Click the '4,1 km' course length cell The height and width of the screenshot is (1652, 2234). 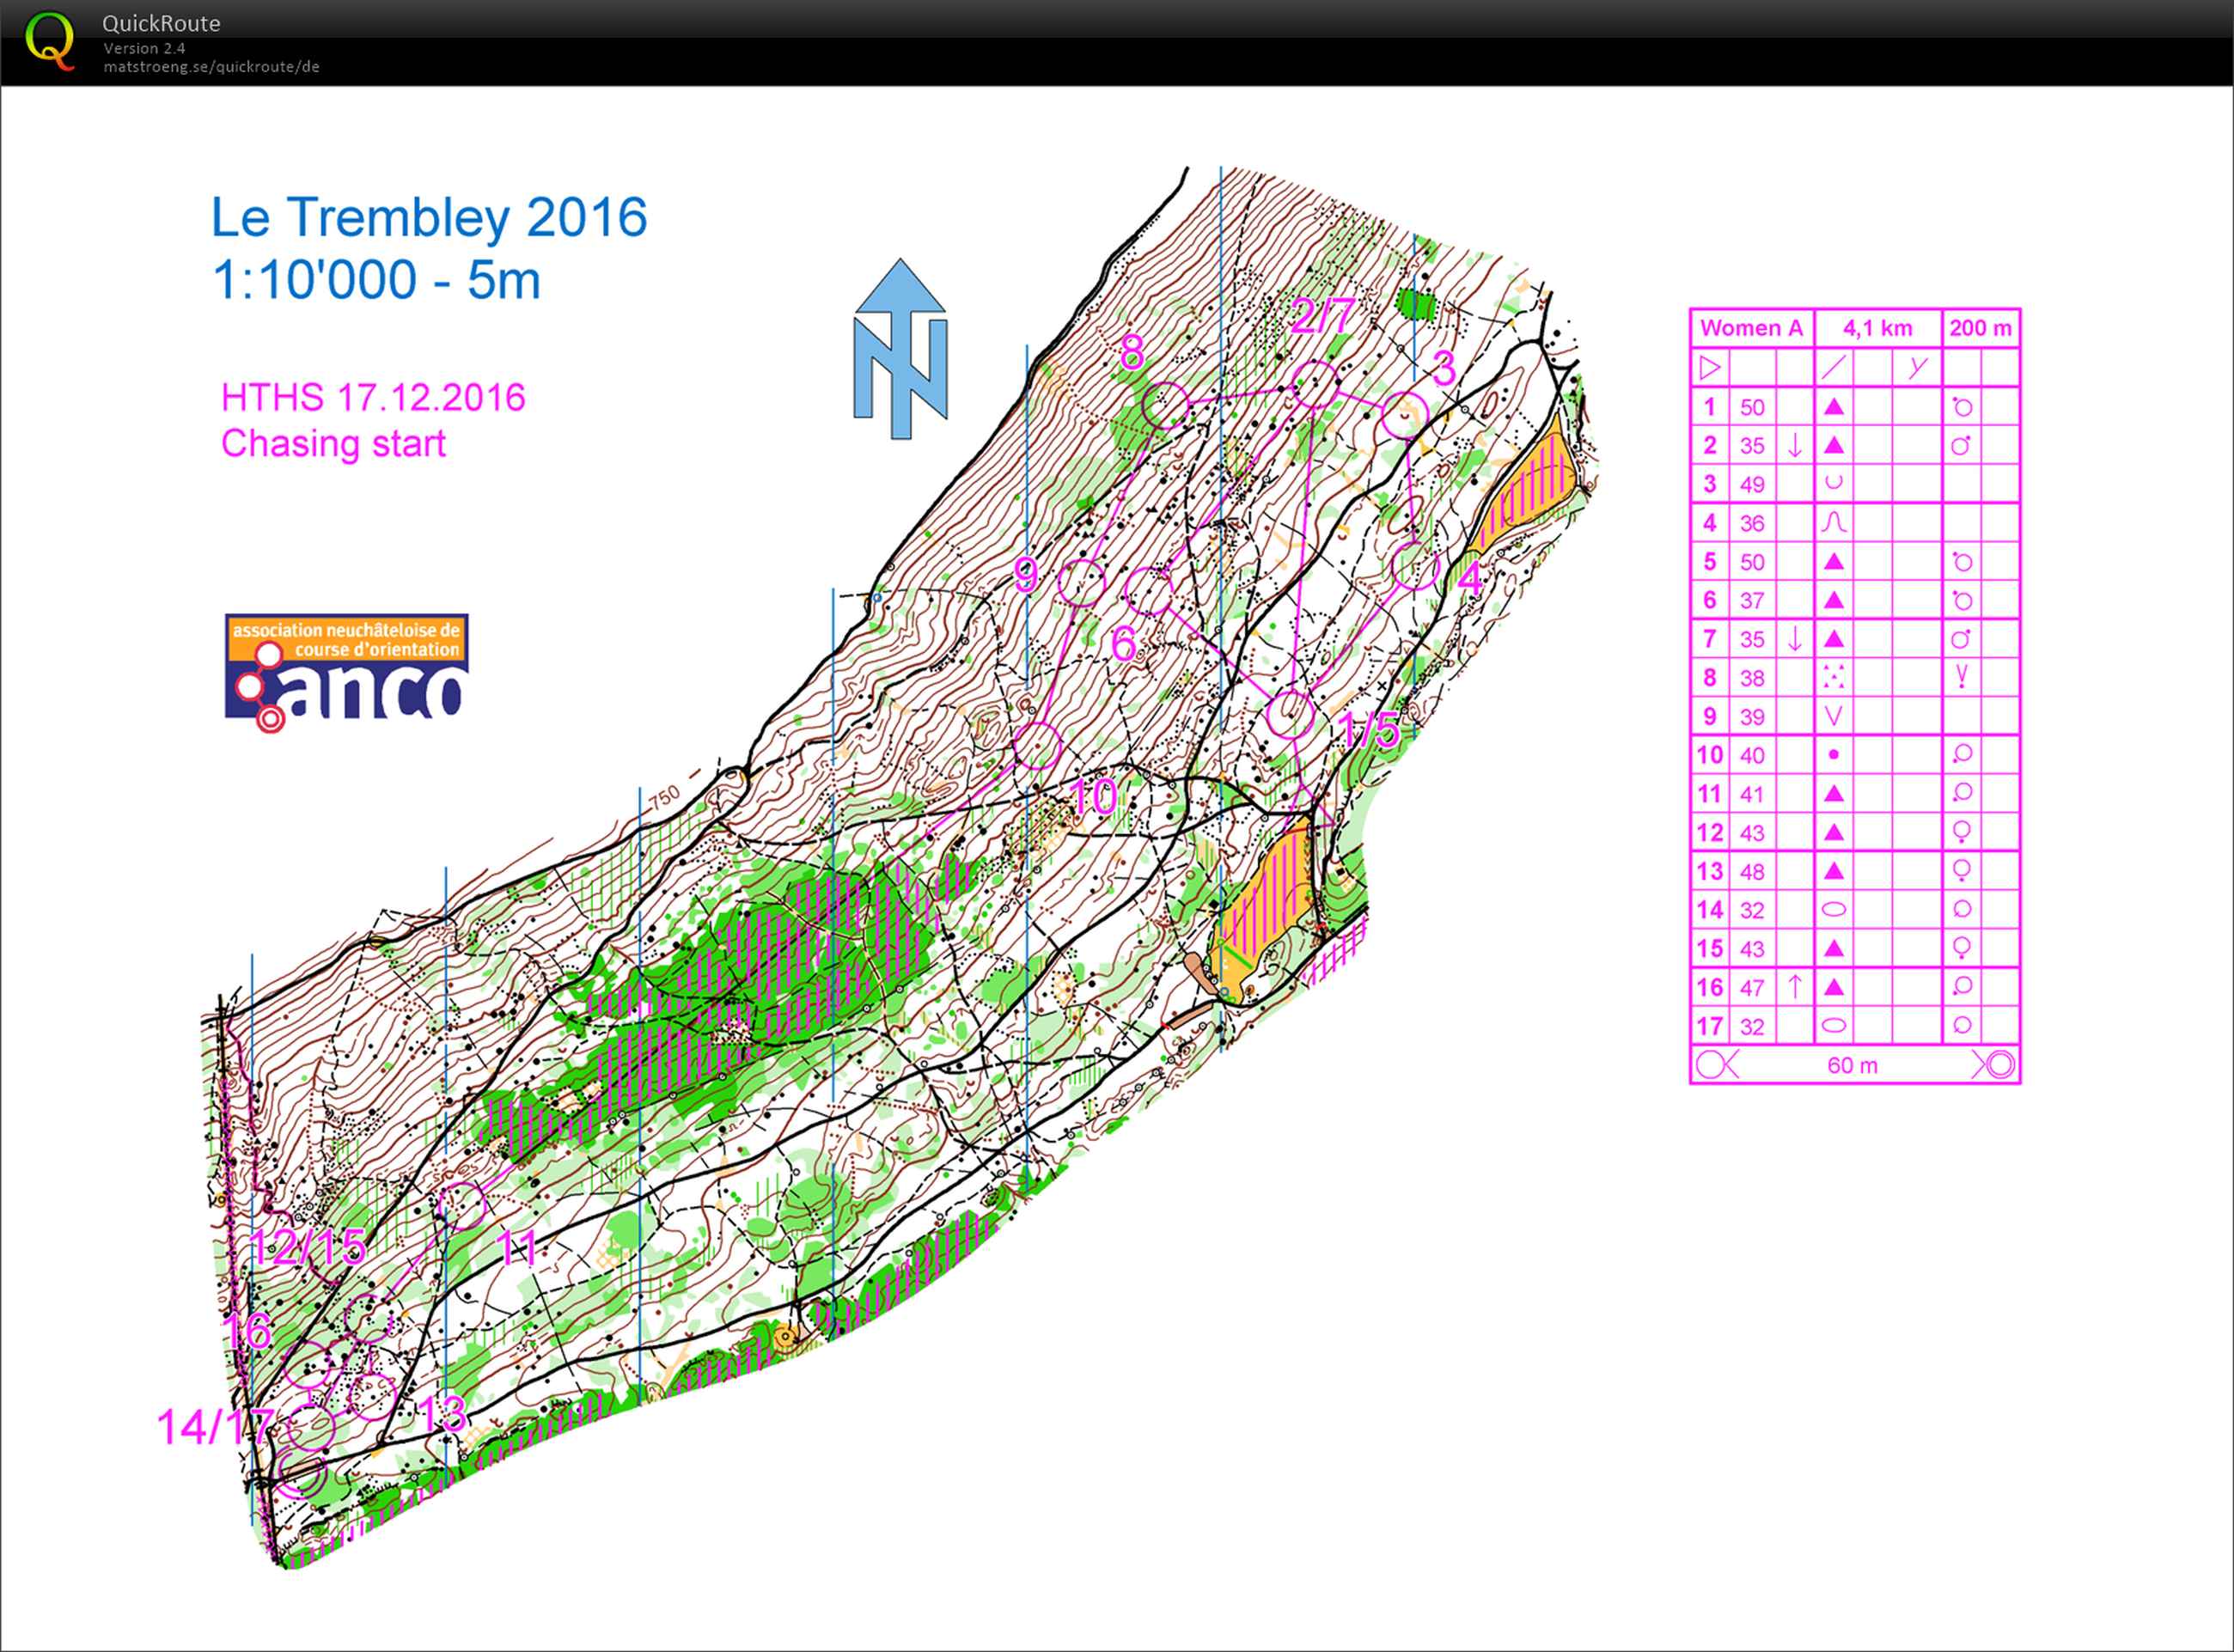[x=1877, y=328]
